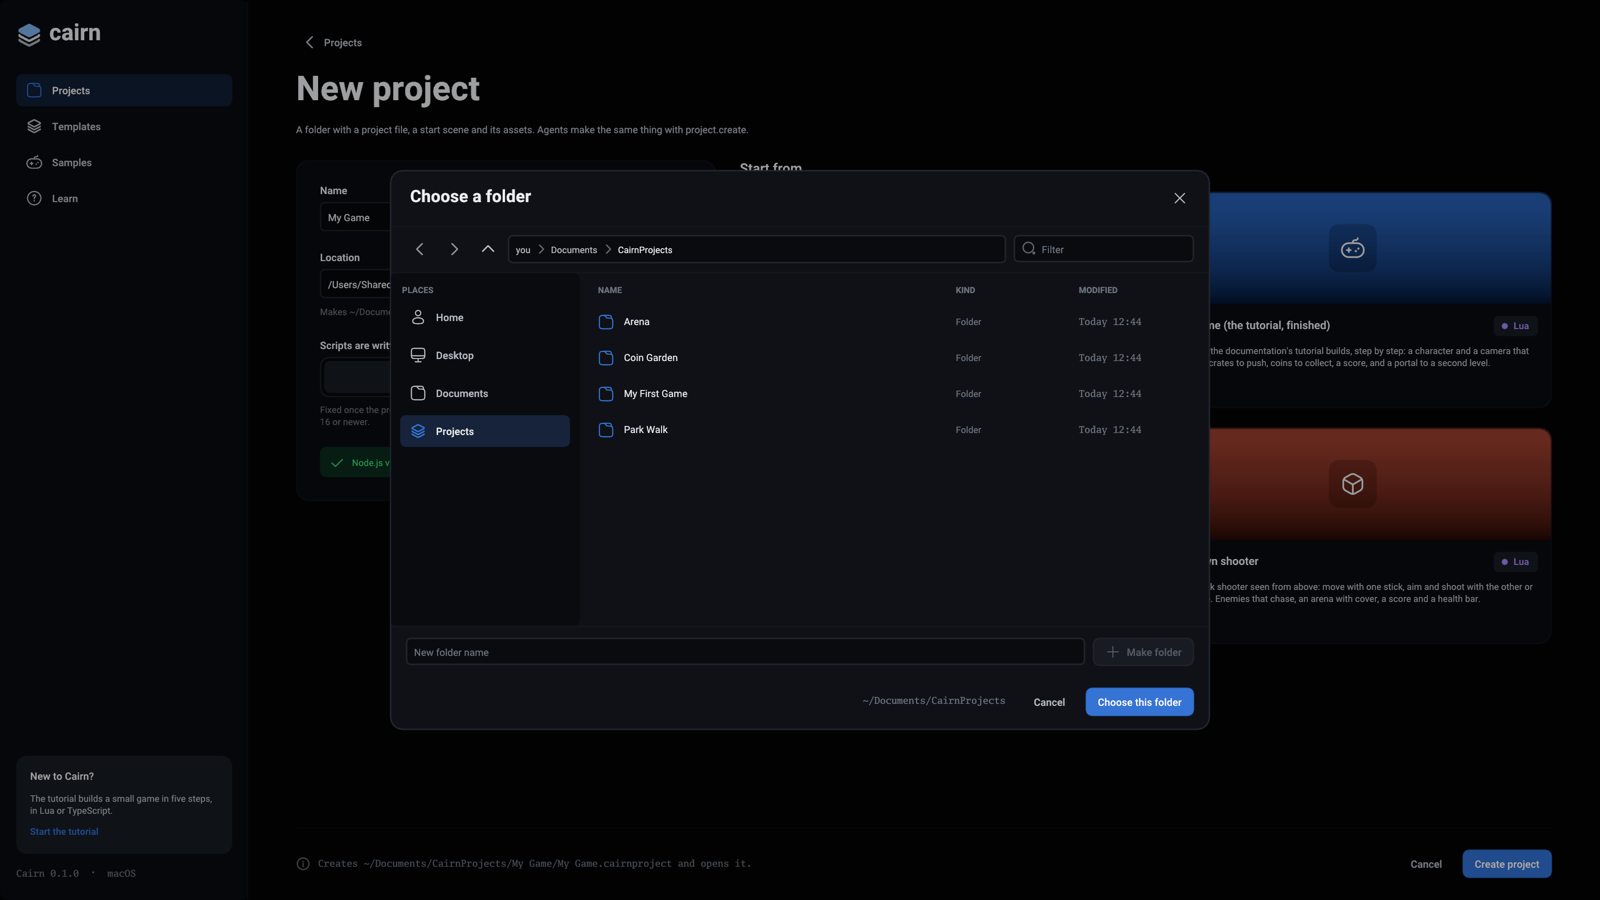1600x900 pixels.
Task: Click the cube icon on red template card
Action: pyautogui.click(x=1353, y=484)
